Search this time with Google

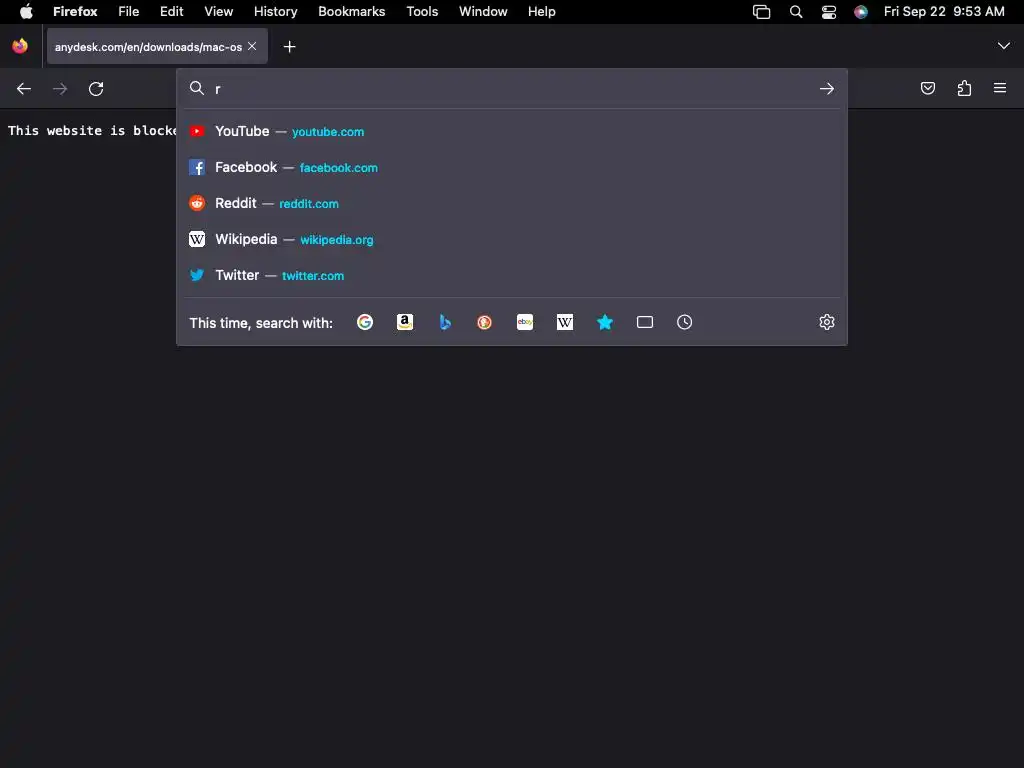(x=365, y=322)
